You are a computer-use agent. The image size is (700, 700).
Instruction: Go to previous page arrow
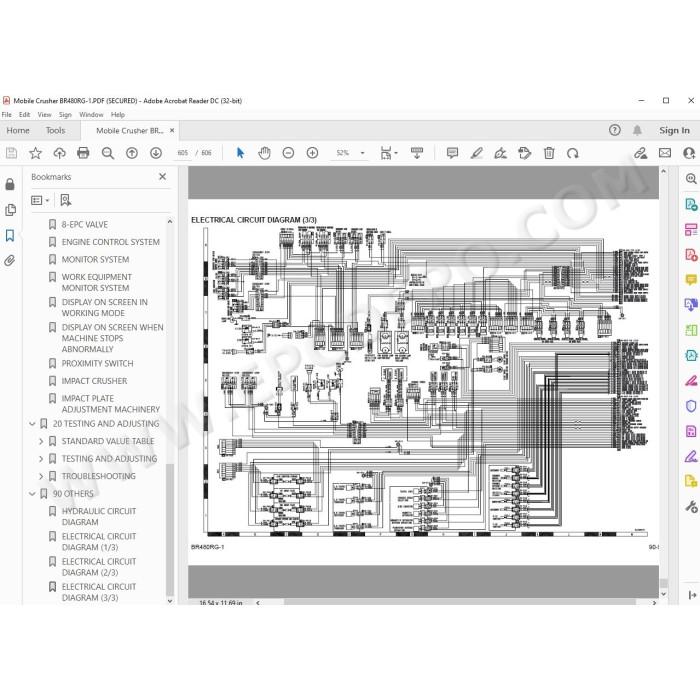pos(132,153)
